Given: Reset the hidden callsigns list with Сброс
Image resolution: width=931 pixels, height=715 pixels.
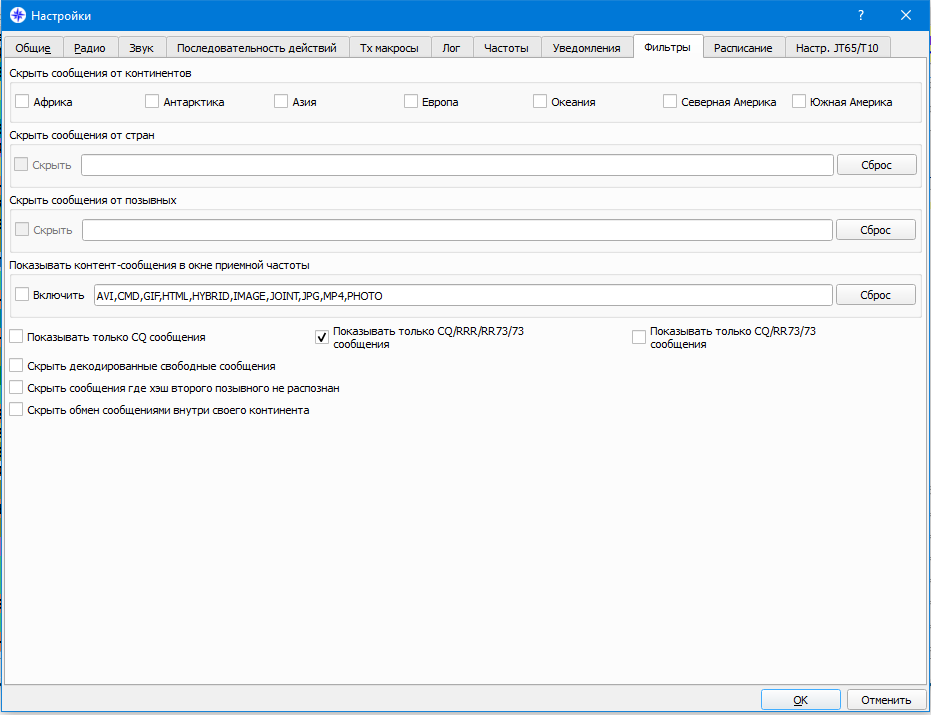Looking at the screenshot, I should click(x=876, y=230).
